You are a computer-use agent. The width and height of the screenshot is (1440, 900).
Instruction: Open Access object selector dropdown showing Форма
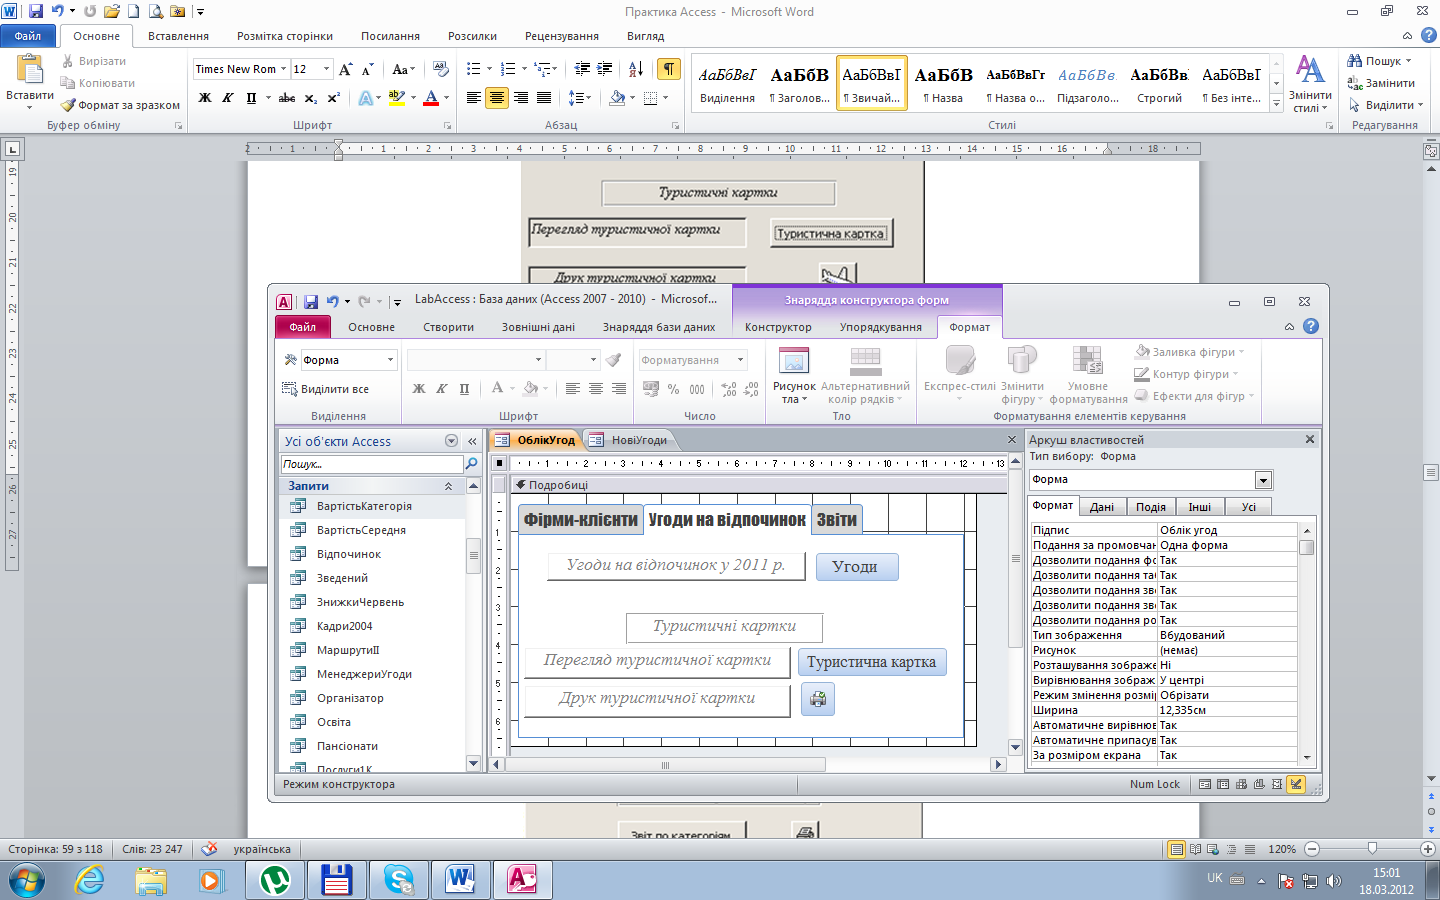pyautogui.click(x=390, y=360)
